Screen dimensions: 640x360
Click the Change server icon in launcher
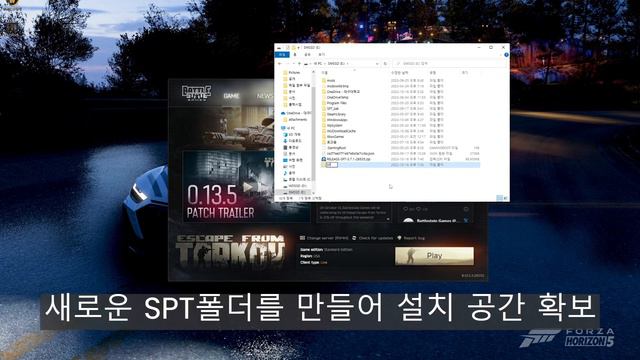click(x=302, y=238)
